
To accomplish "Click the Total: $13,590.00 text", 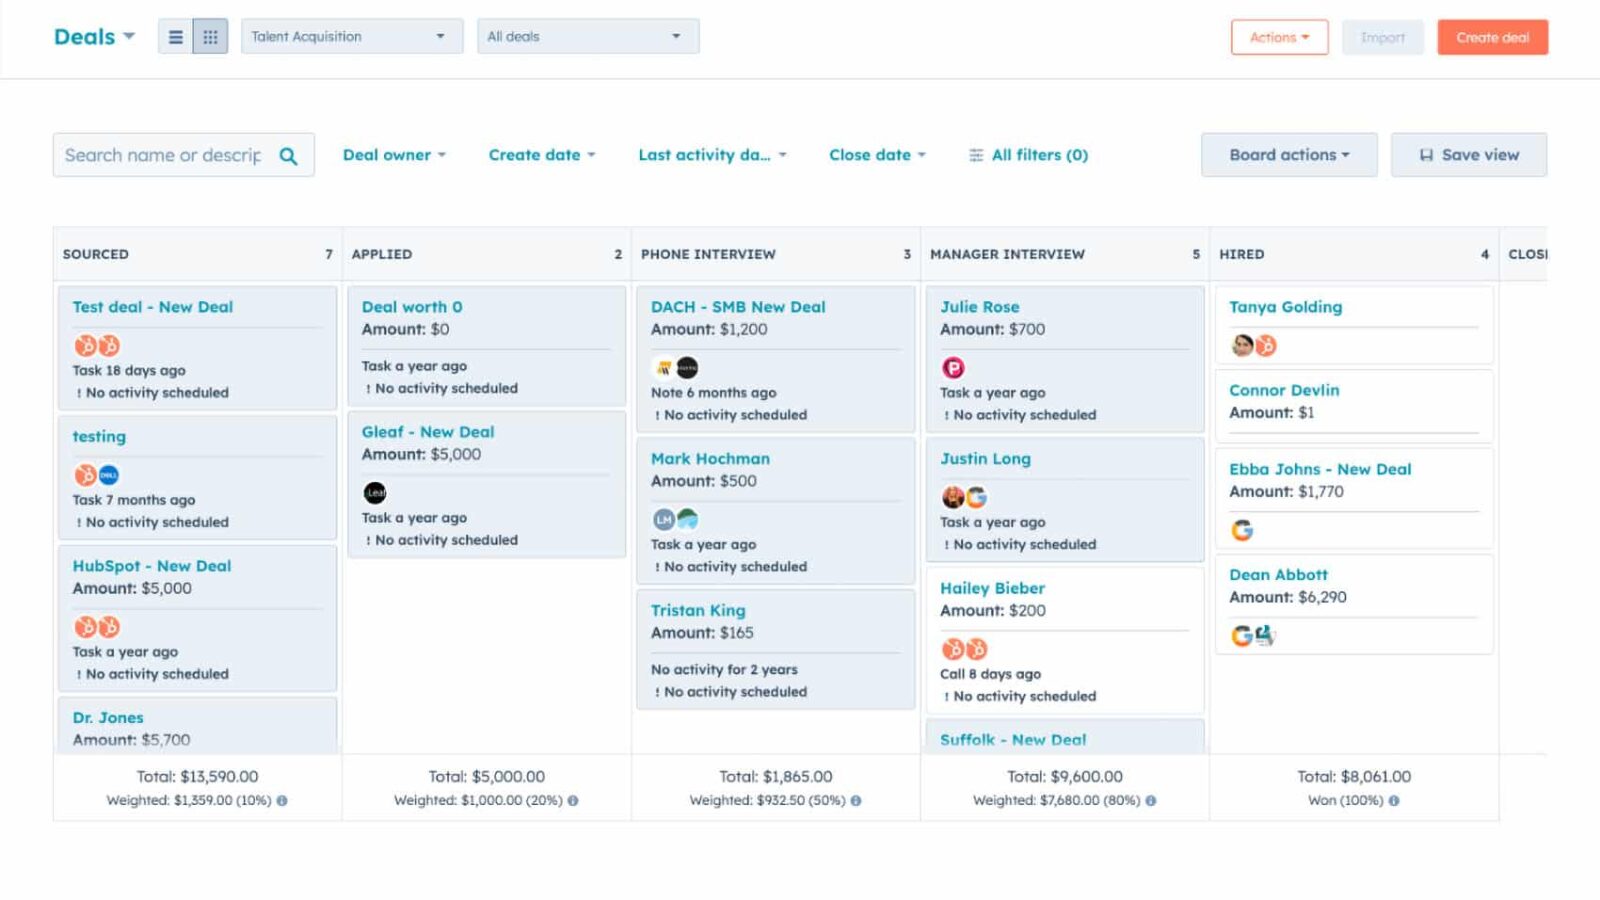I will tap(197, 777).
